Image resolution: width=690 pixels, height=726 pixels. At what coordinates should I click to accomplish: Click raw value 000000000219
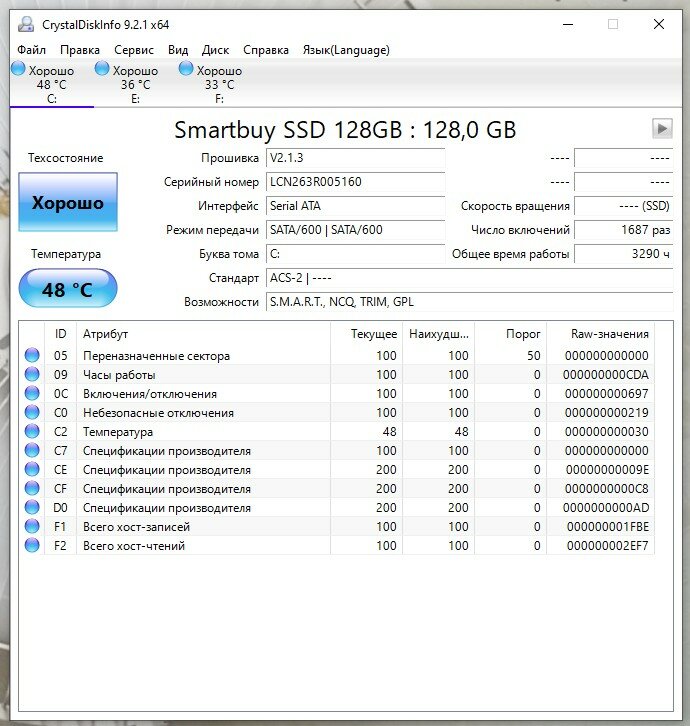point(607,413)
